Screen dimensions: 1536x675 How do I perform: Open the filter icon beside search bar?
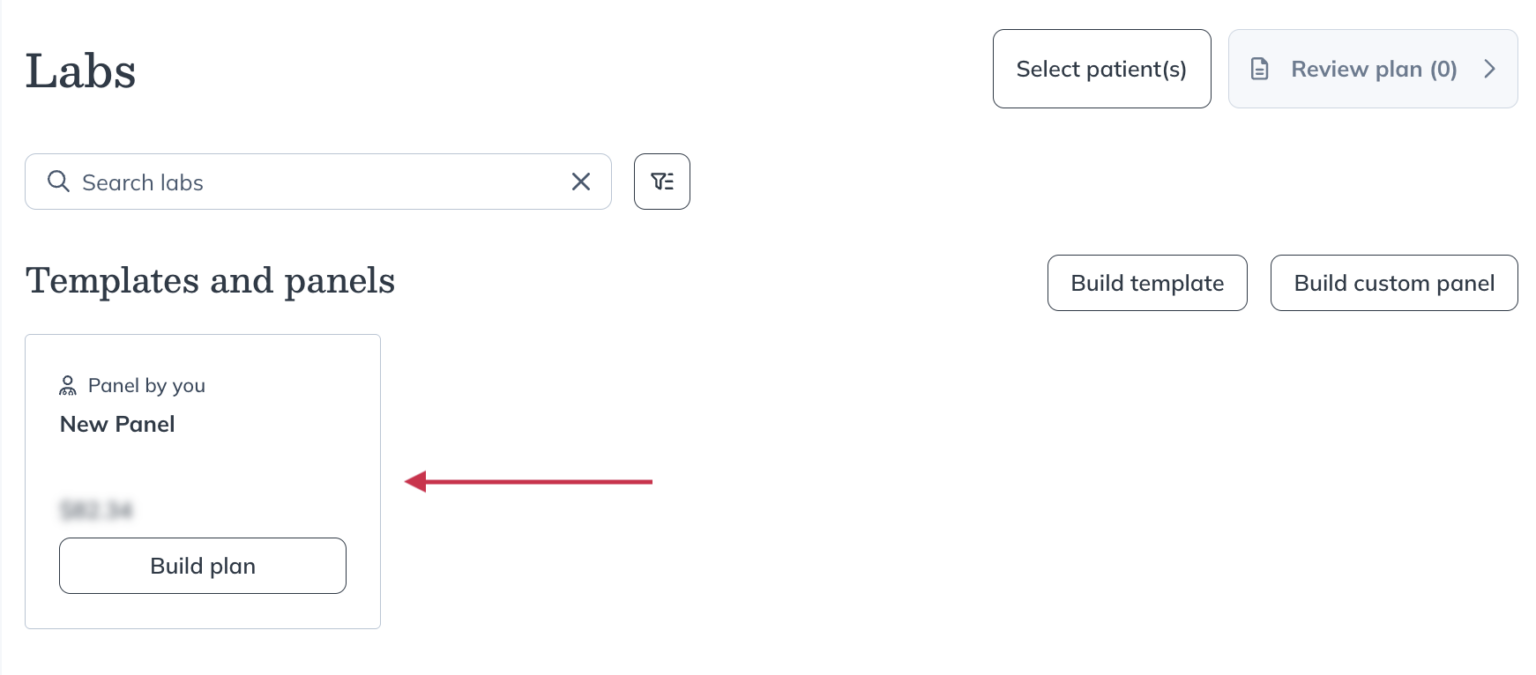(662, 181)
